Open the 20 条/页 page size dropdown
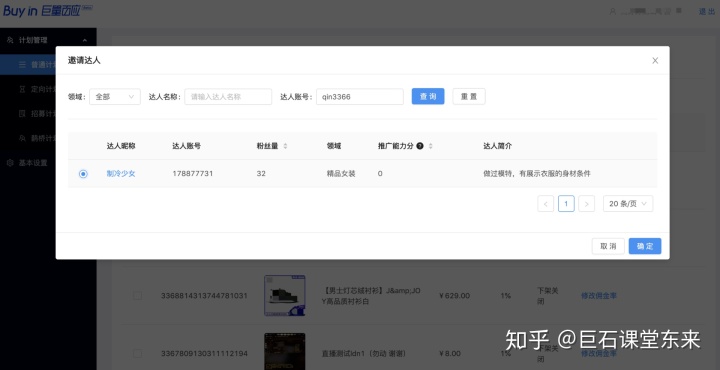 tap(628, 203)
